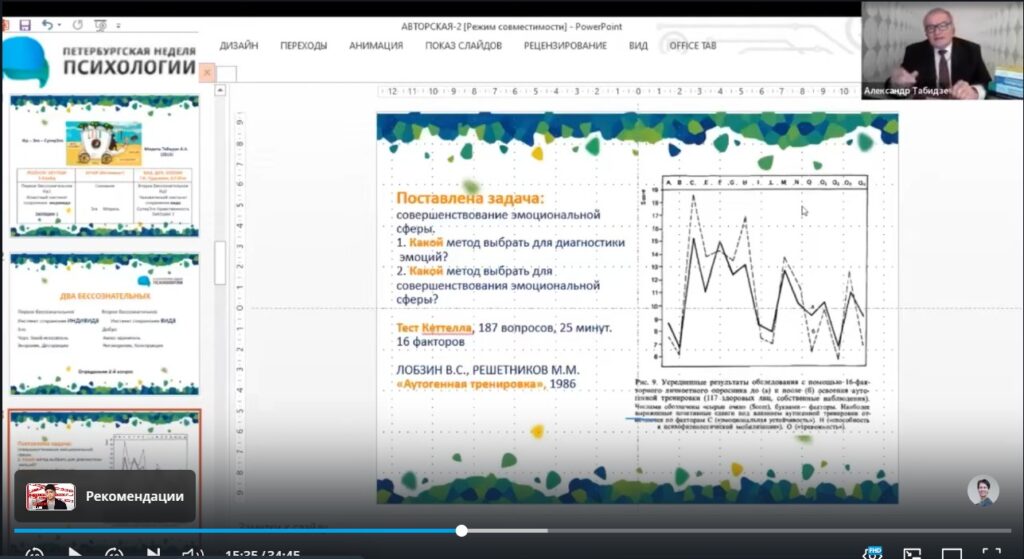Click the Save icon in quick access toolbar
The height and width of the screenshot is (559, 1024).
[25, 24]
